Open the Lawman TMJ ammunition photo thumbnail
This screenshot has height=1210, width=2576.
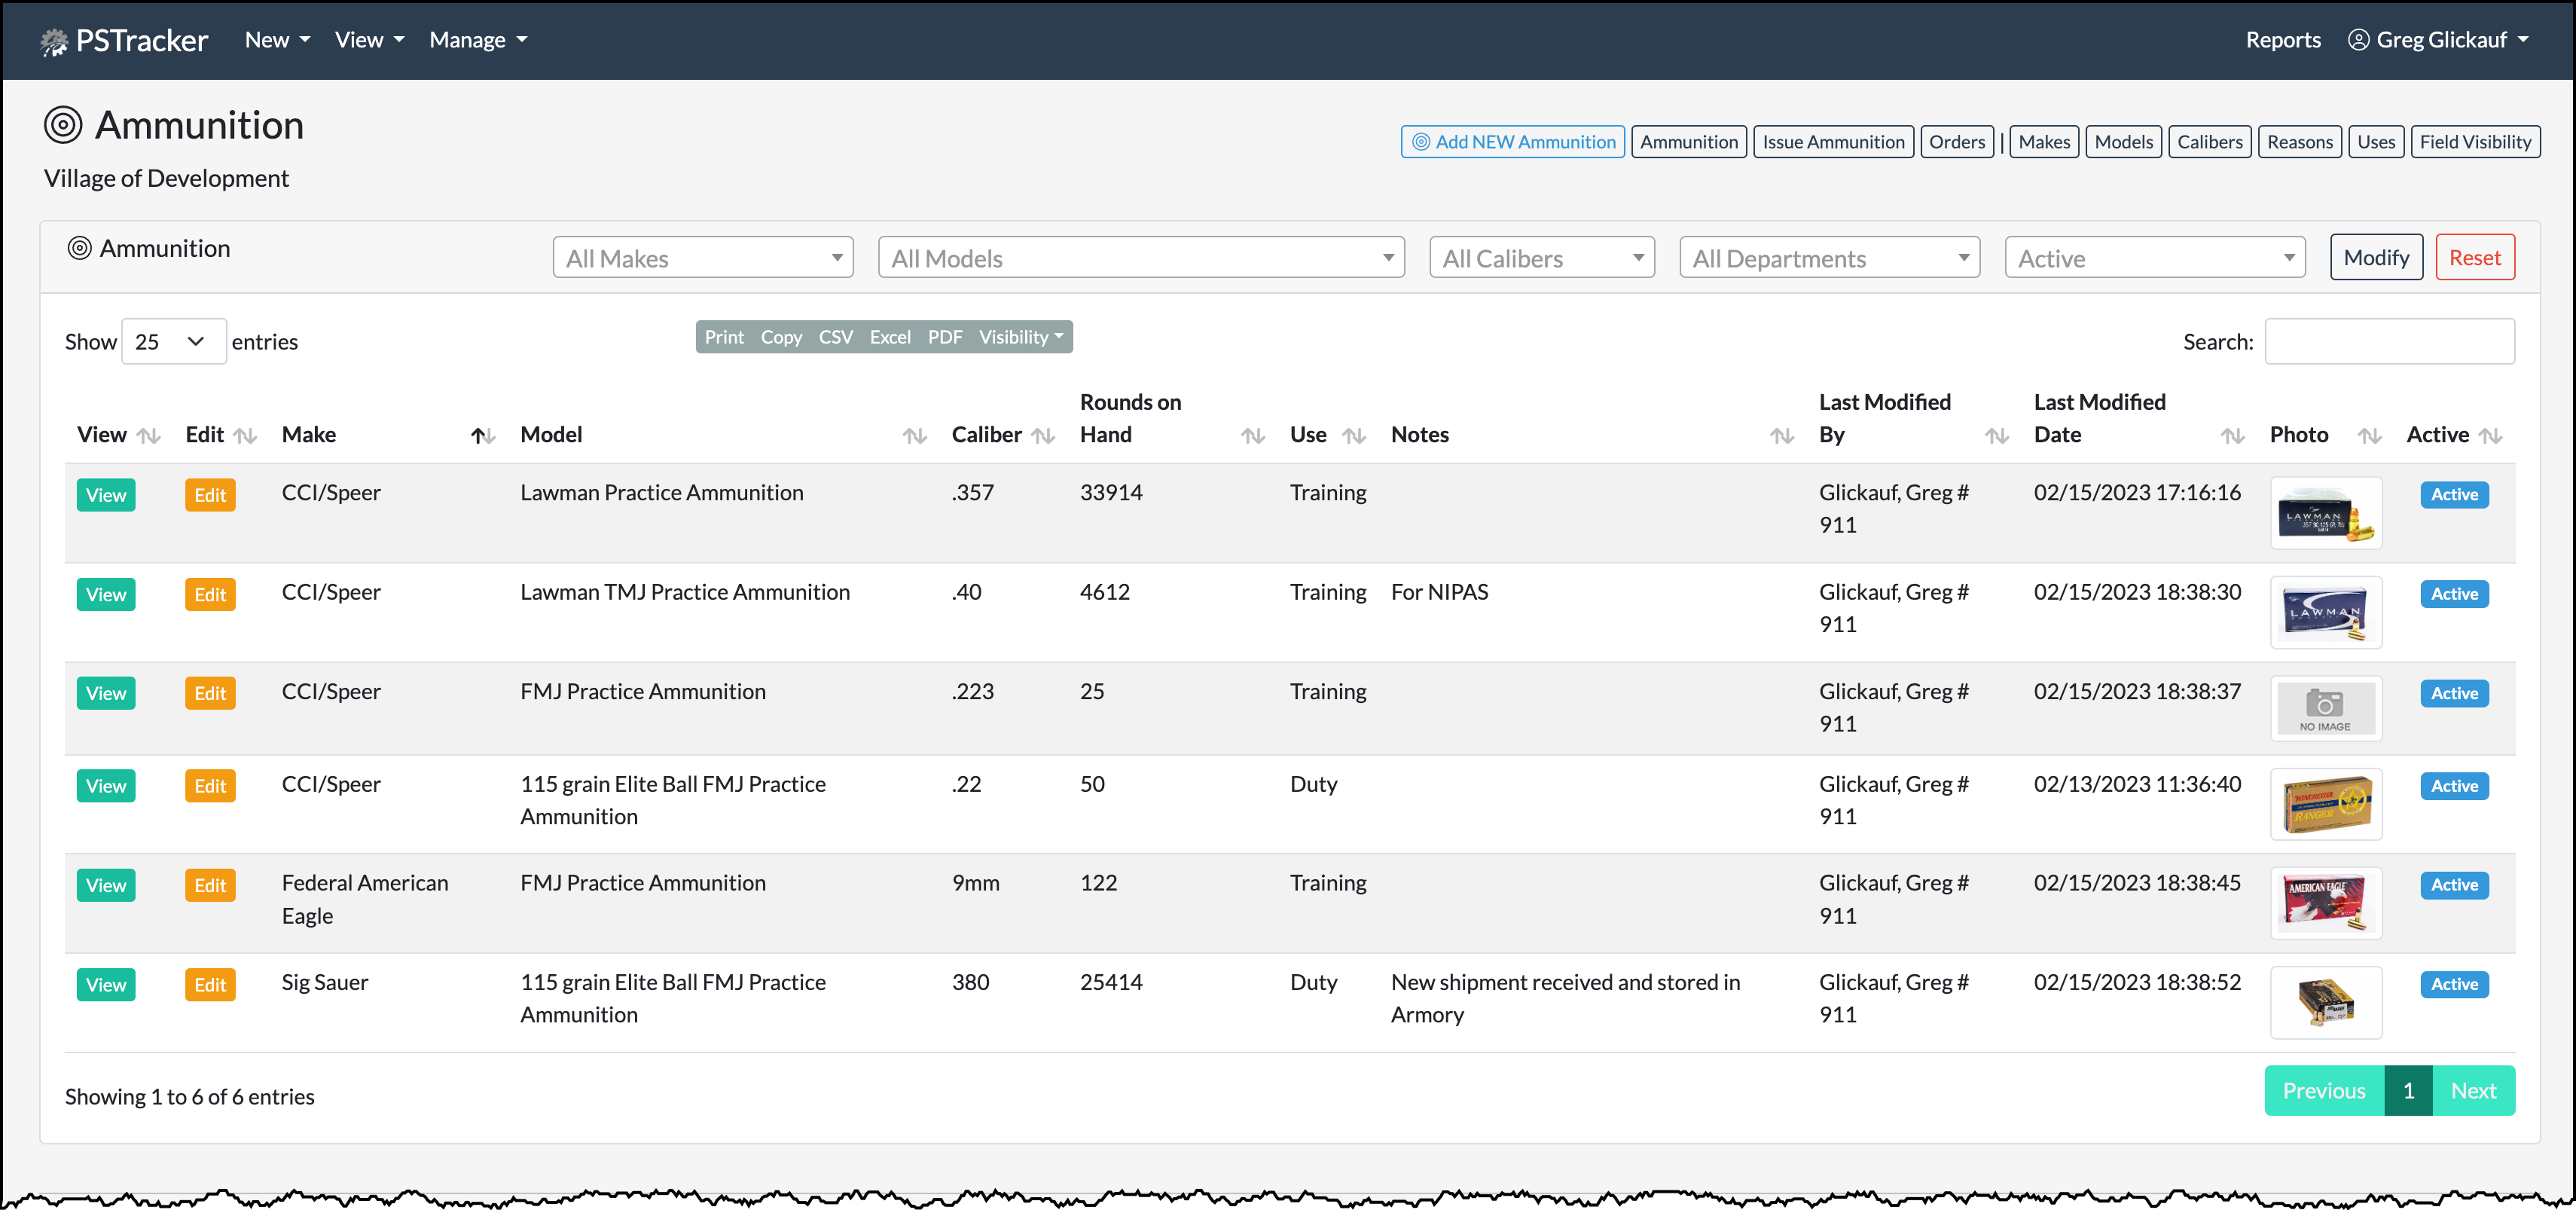[2325, 612]
